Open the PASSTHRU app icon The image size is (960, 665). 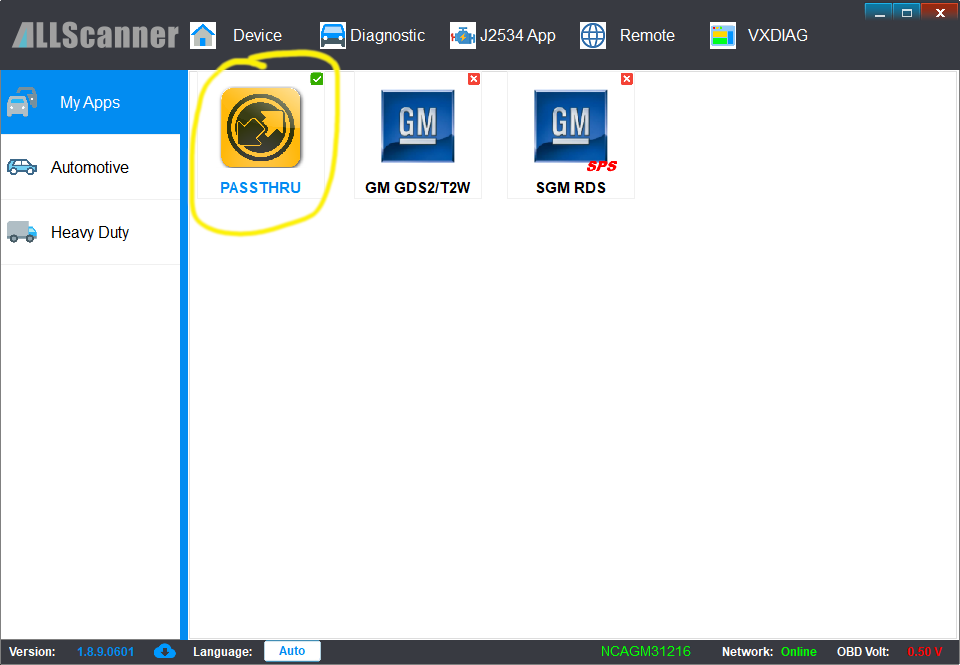coord(260,128)
